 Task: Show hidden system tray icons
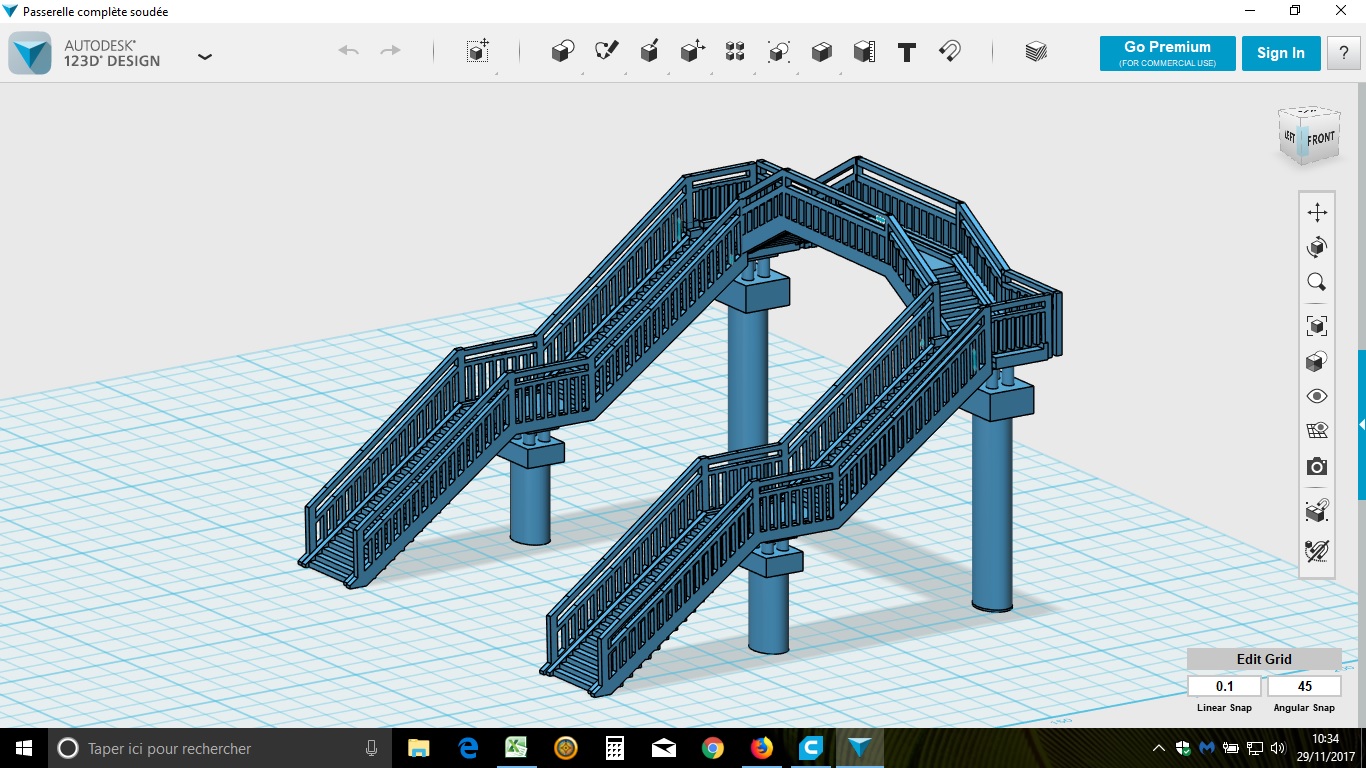coord(1159,748)
